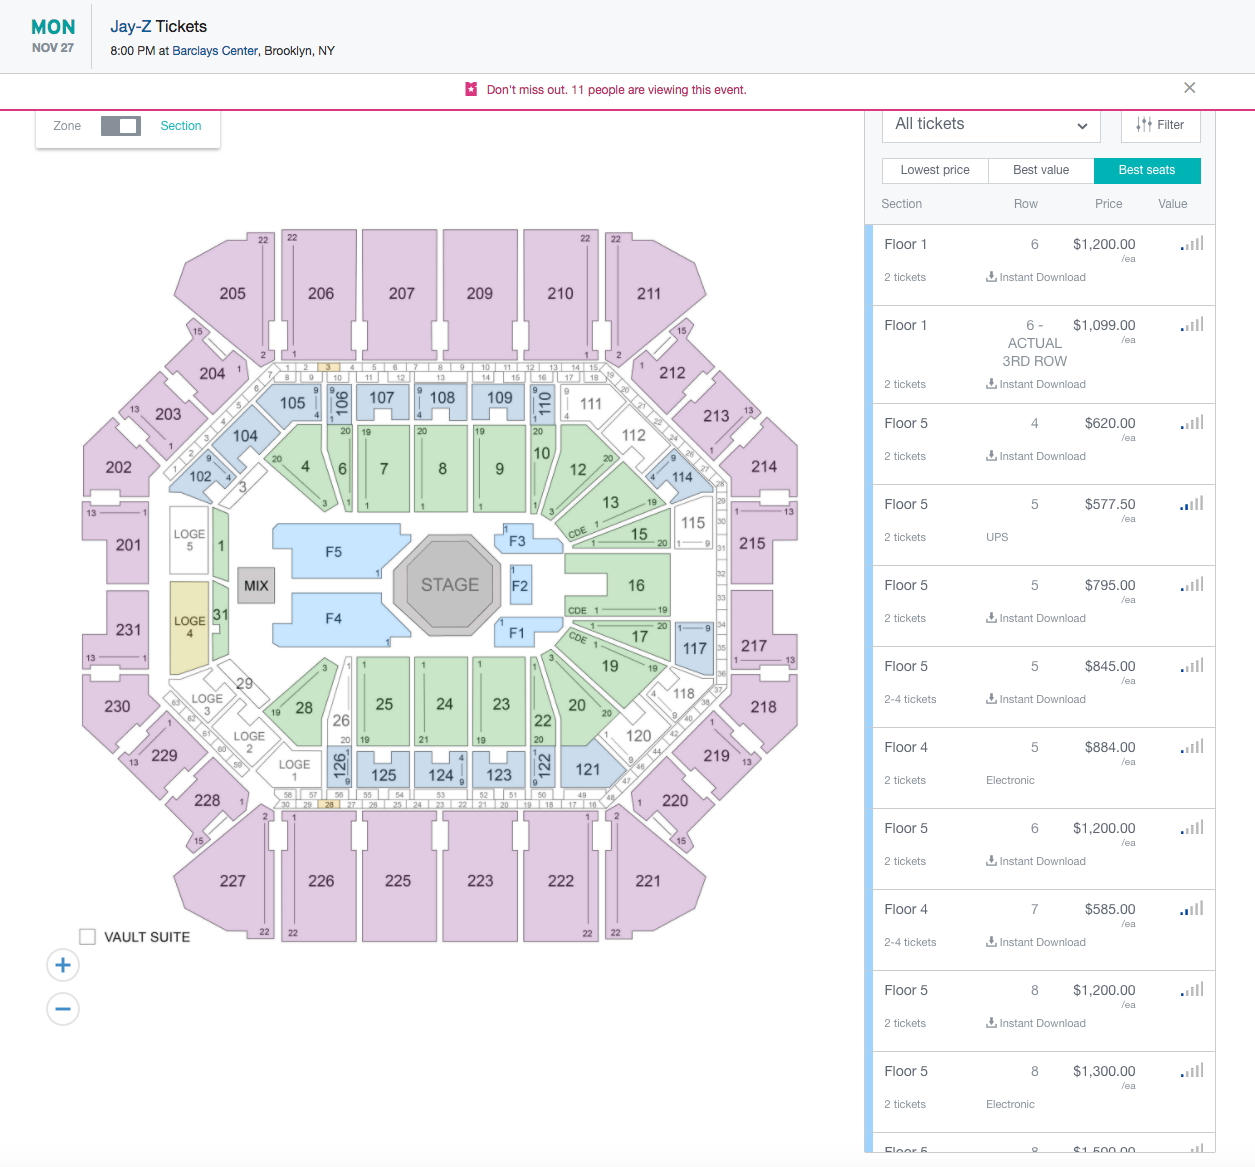Switch to the Best value tab
This screenshot has width=1255, height=1167.
click(x=1041, y=170)
